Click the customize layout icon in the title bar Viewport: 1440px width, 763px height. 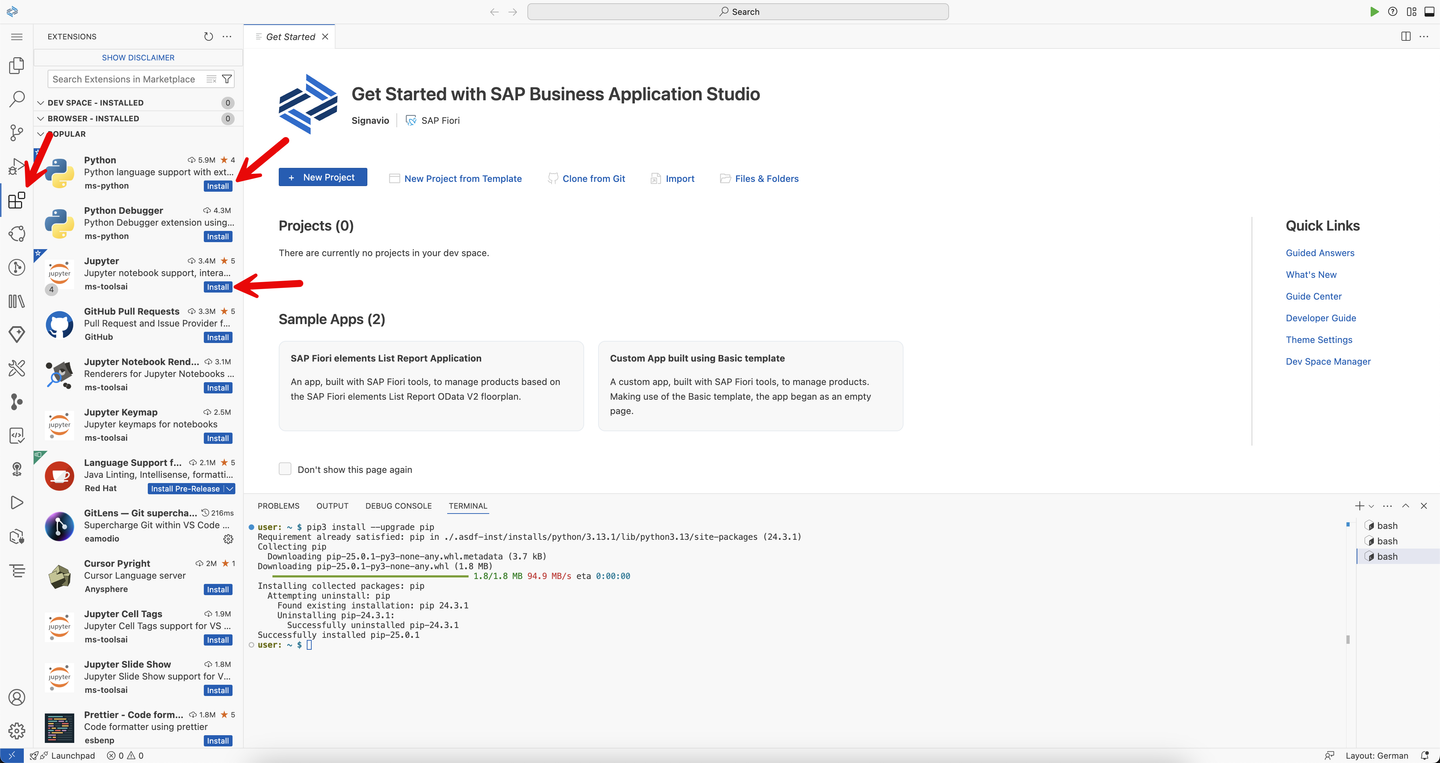click(1411, 12)
